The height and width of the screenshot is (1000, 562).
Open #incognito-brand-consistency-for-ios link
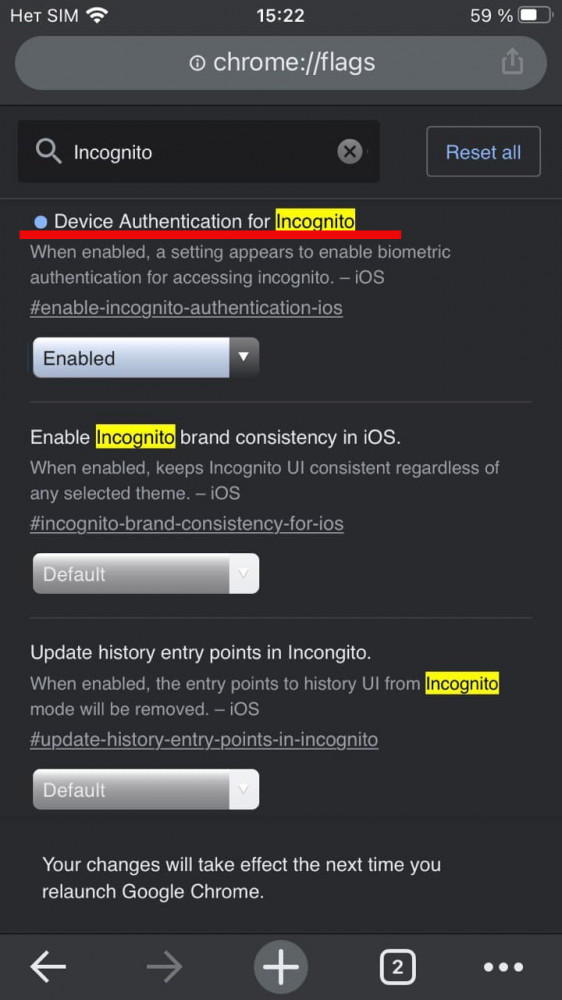pos(187,524)
